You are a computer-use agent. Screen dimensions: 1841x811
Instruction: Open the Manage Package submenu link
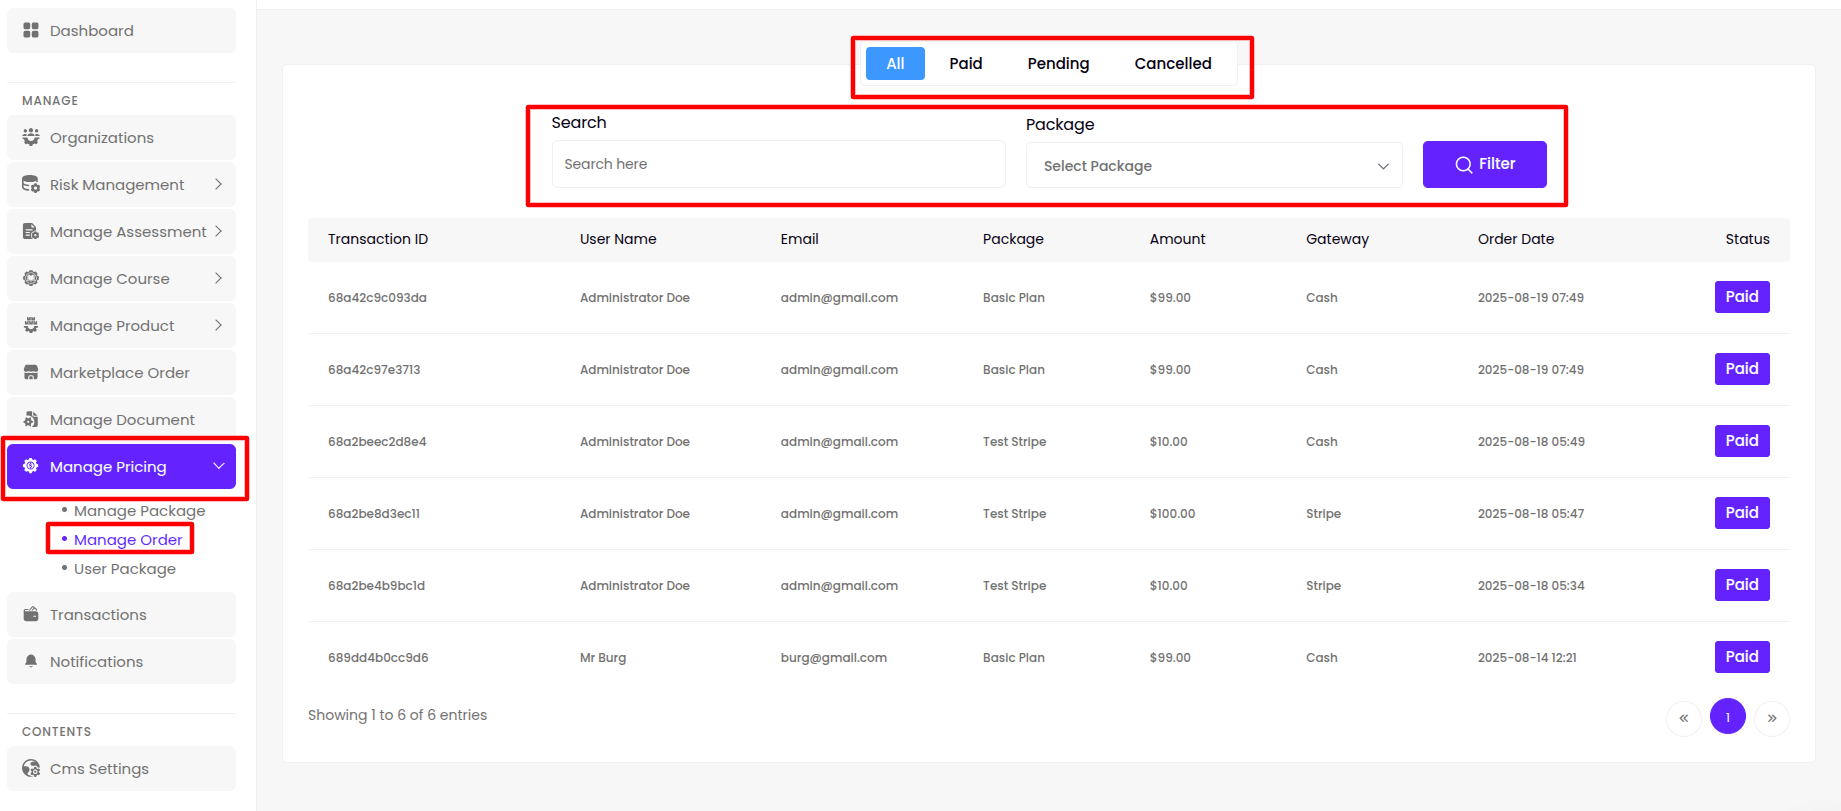[x=139, y=511]
